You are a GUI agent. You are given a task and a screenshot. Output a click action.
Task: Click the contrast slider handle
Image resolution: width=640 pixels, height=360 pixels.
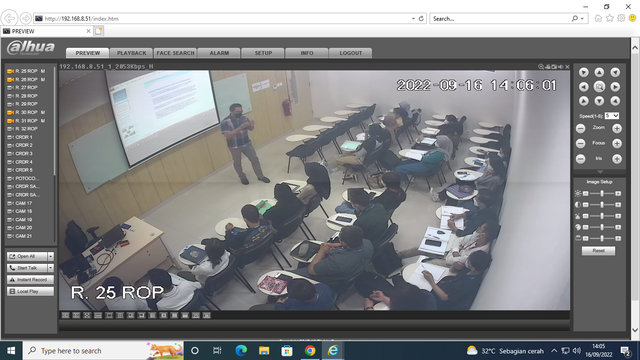(x=602, y=204)
